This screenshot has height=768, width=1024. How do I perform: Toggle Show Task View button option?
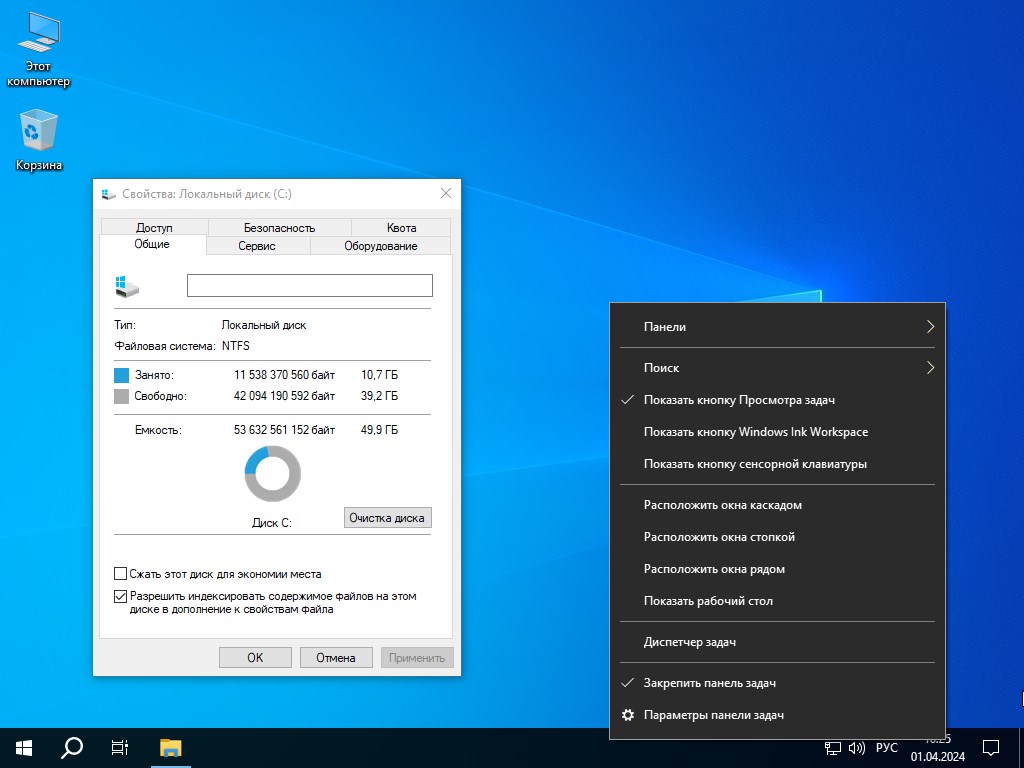pyautogui.click(x=739, y=400)
